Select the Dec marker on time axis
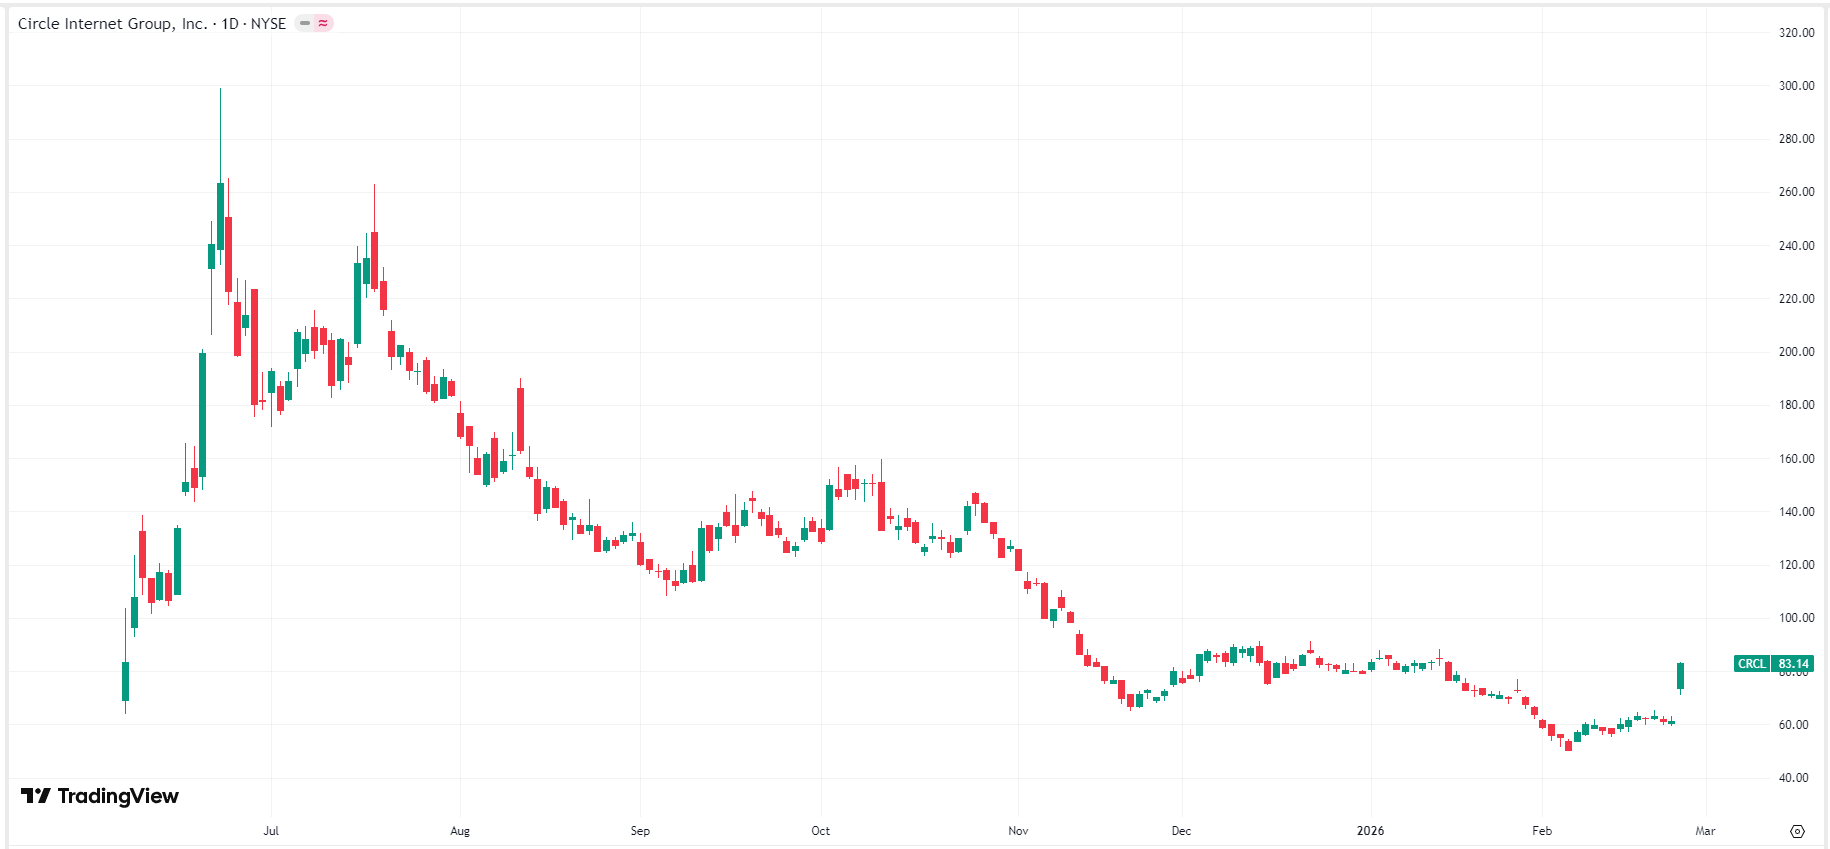The height and width of the screenshot is (849, 1830). point(1181,831)
